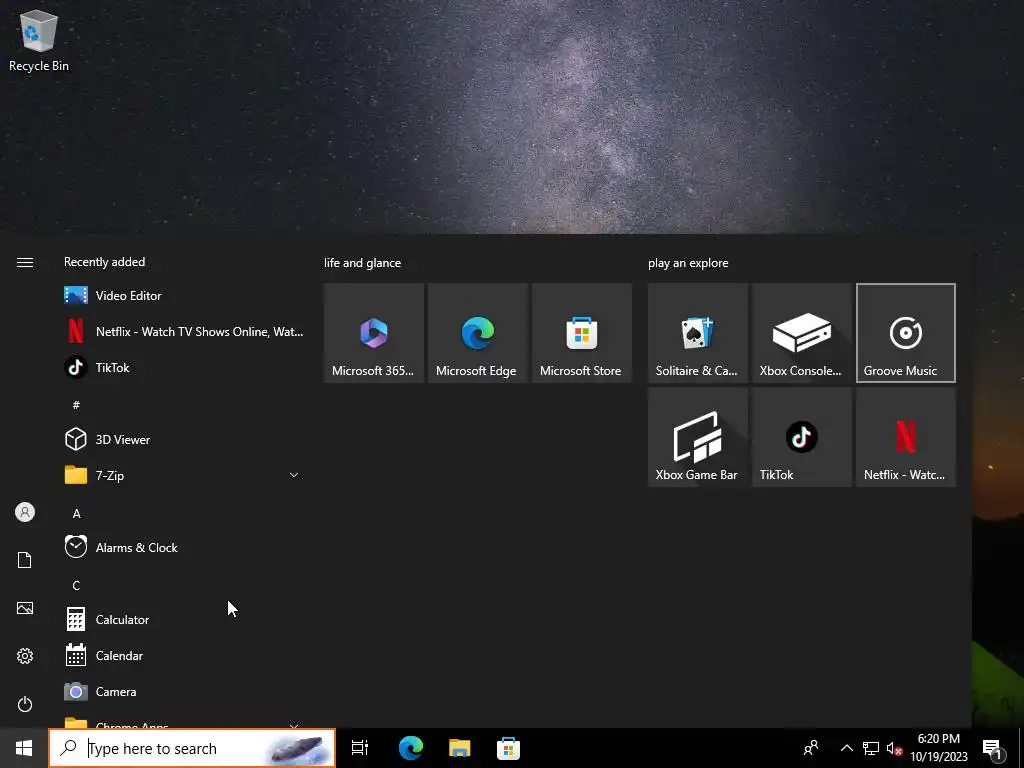Open the user account icon in Start sidebar

pyautogui.click(x=25, y=512)
